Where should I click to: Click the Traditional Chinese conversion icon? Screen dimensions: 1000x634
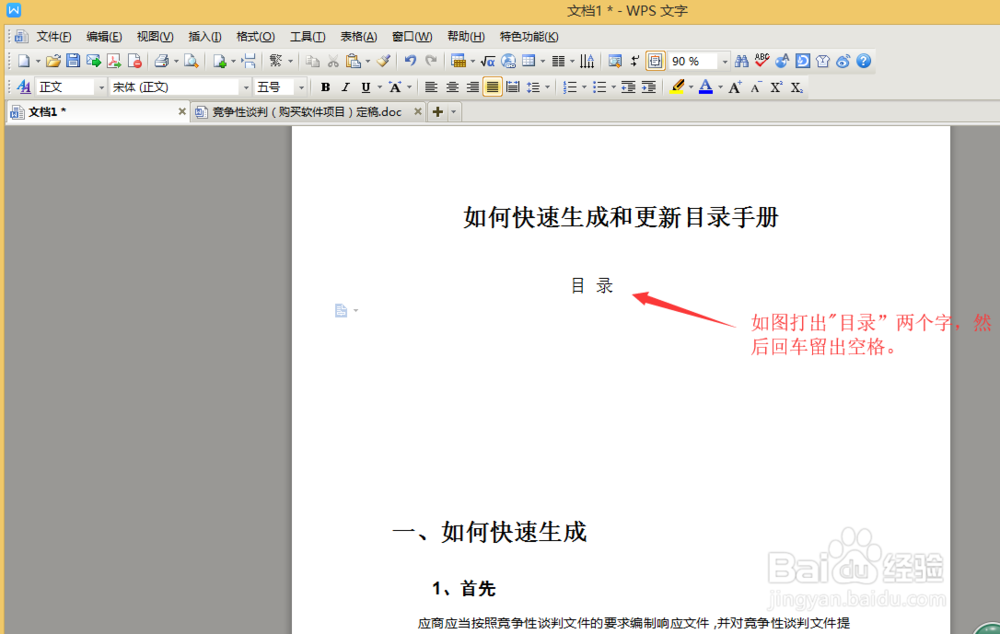tap(276, 61)
